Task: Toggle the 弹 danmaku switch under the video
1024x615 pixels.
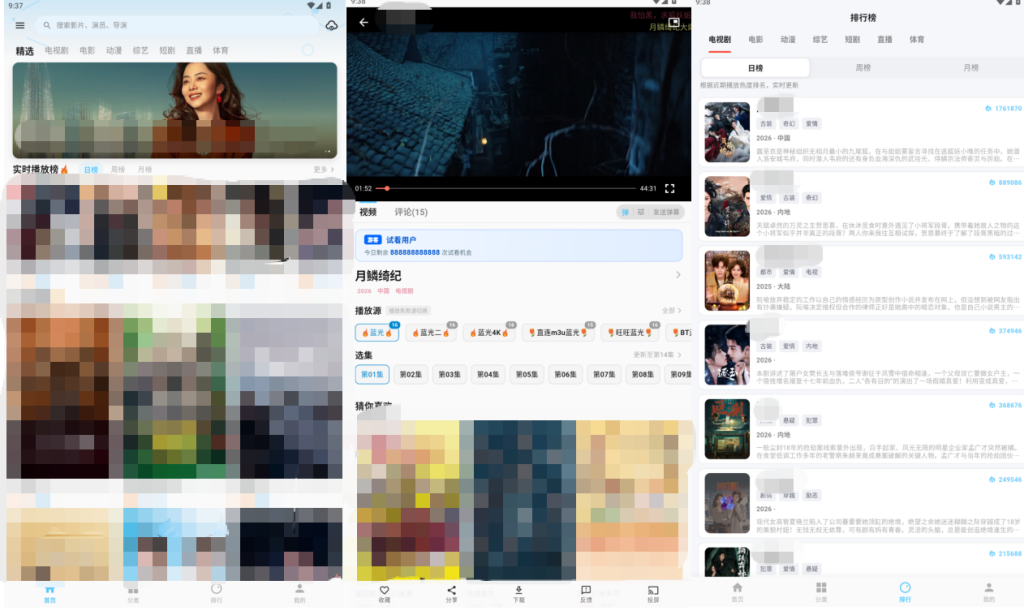Action: [625, 212]
